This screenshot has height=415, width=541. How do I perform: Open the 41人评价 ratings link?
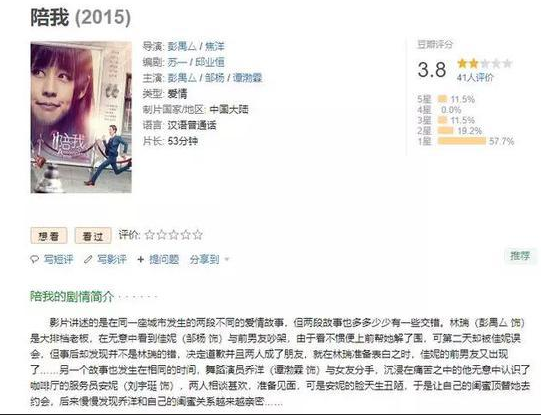pyautogui.click(x=475, y=78)
